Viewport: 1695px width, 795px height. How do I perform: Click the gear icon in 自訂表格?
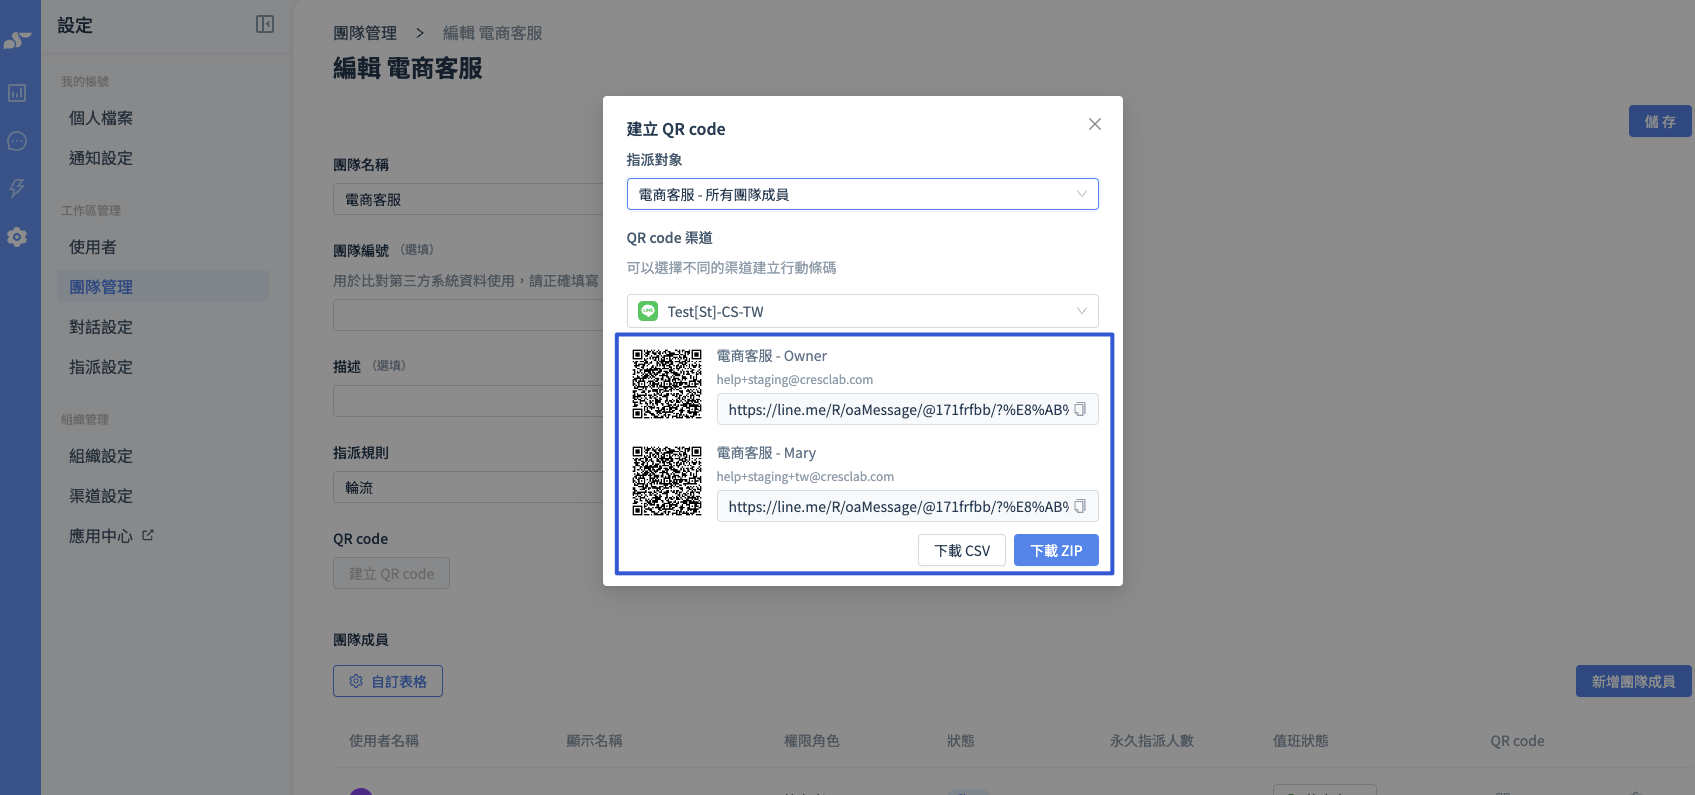pyautogui.click(x=356, y=681)
